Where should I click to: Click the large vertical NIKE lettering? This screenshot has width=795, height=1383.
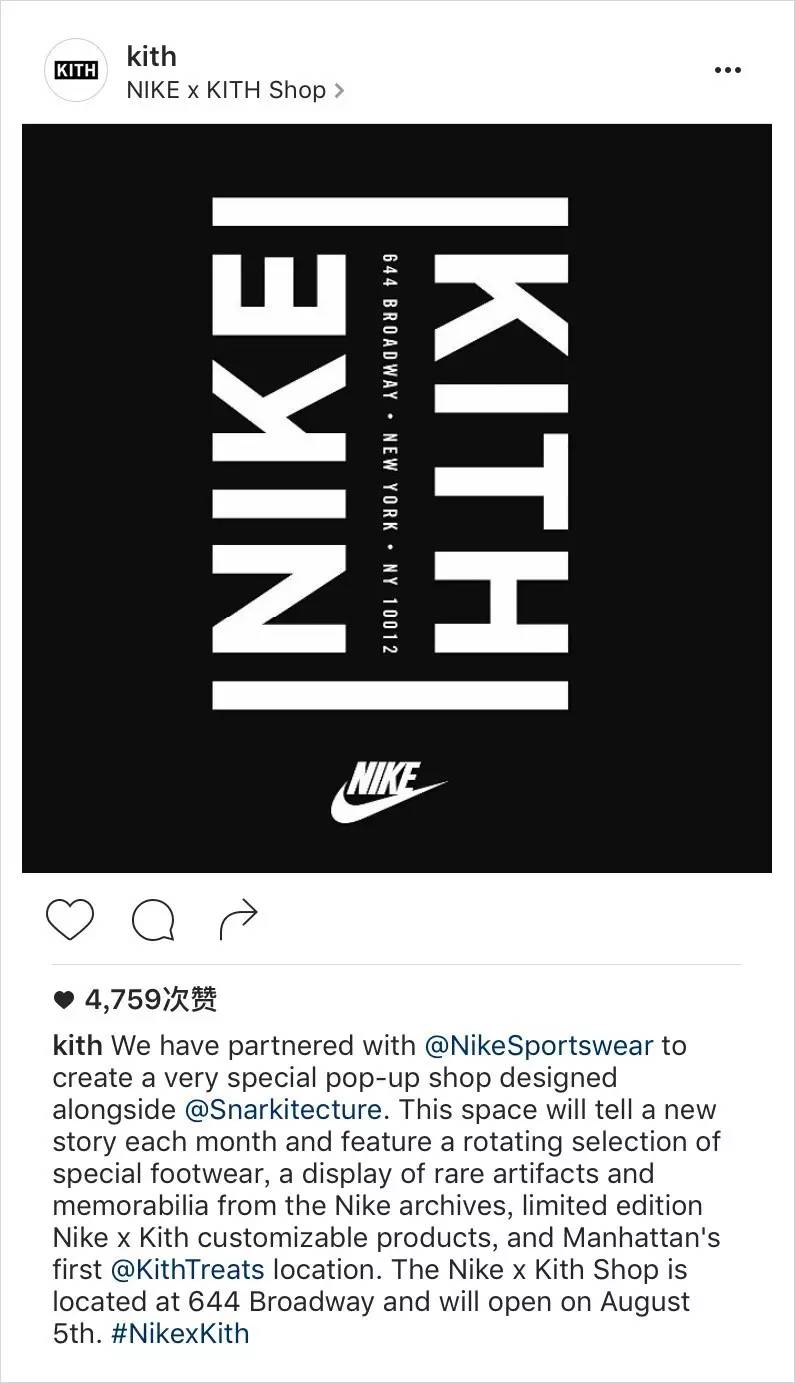pos(280,454)
